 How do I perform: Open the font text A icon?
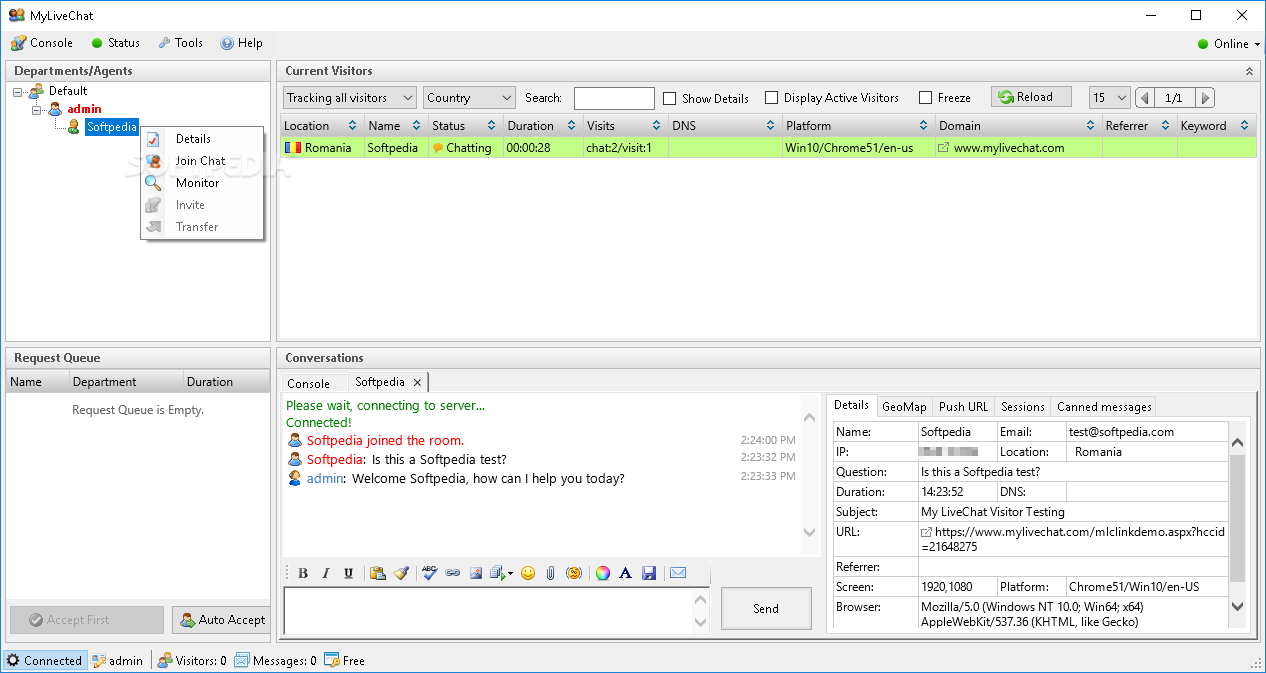coord(626,573)
